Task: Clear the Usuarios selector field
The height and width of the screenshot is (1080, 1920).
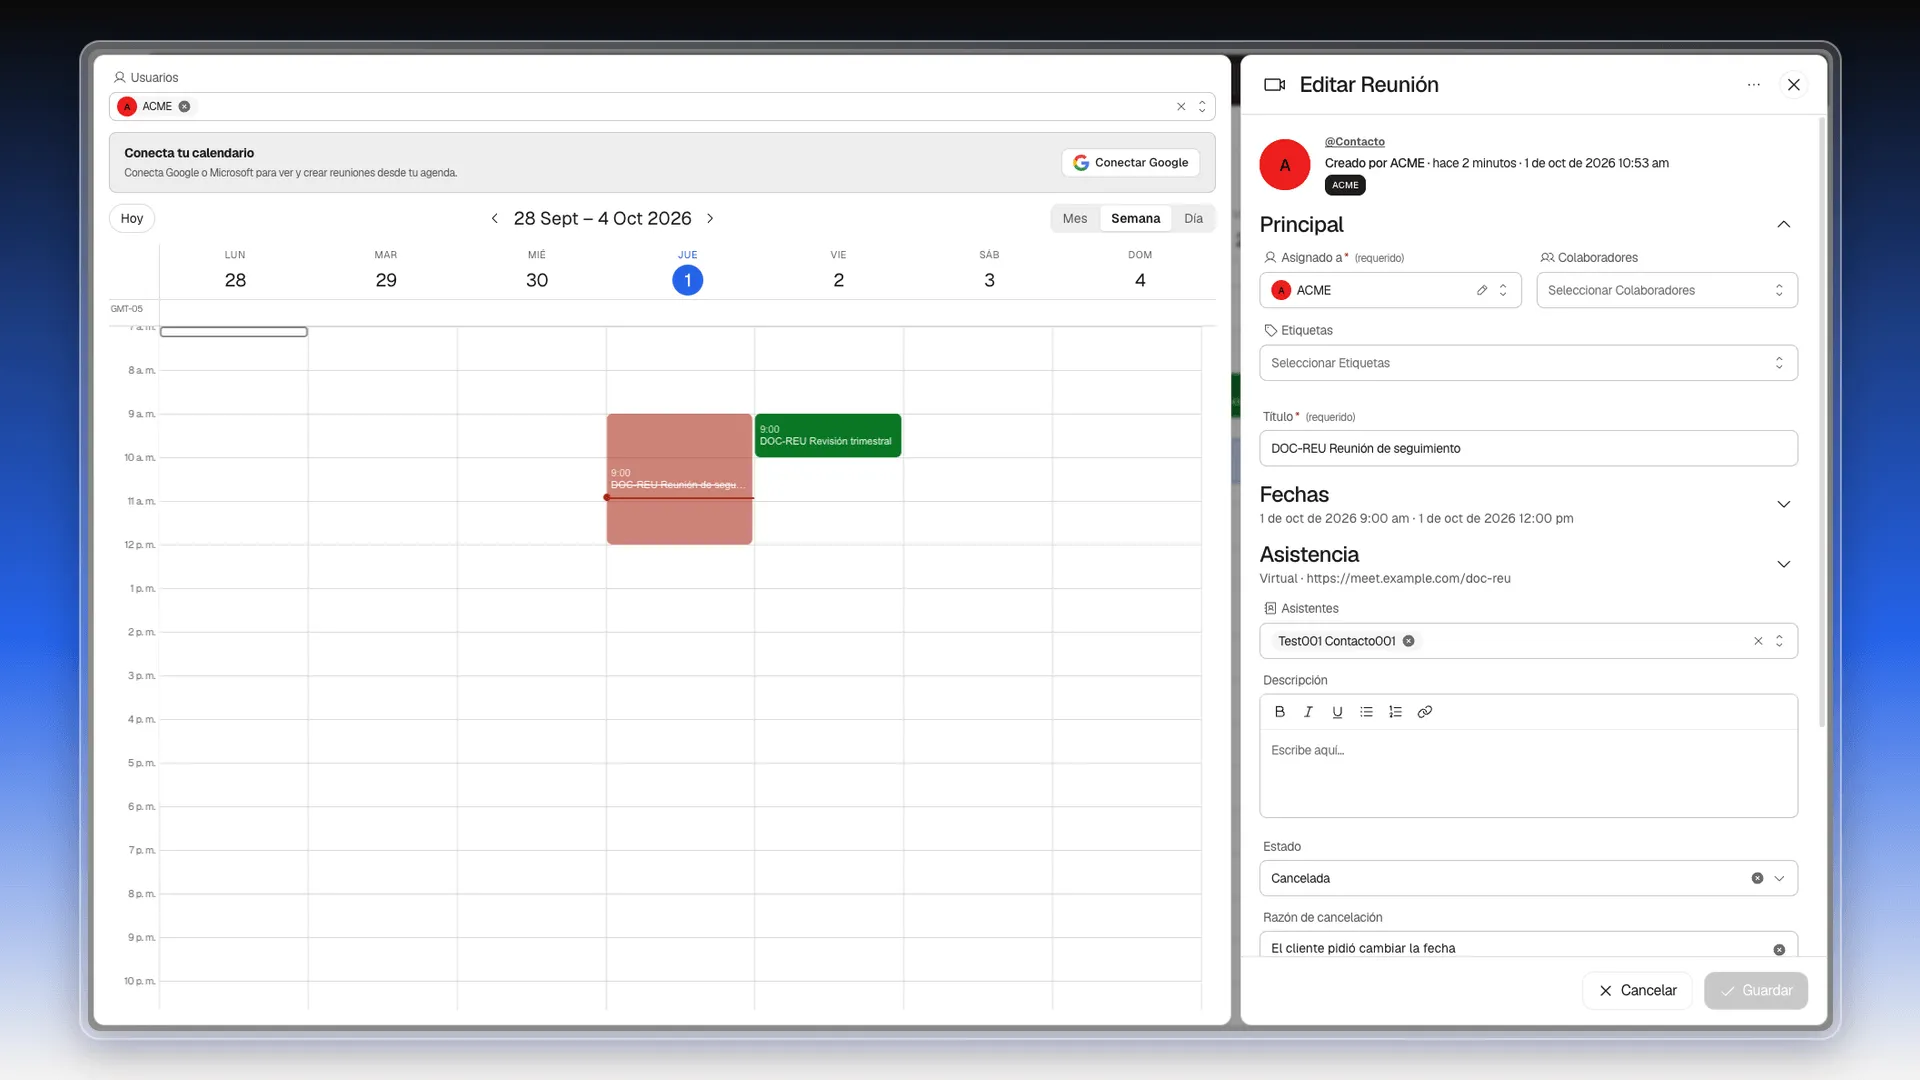Action: click(x=1181, y=106)
